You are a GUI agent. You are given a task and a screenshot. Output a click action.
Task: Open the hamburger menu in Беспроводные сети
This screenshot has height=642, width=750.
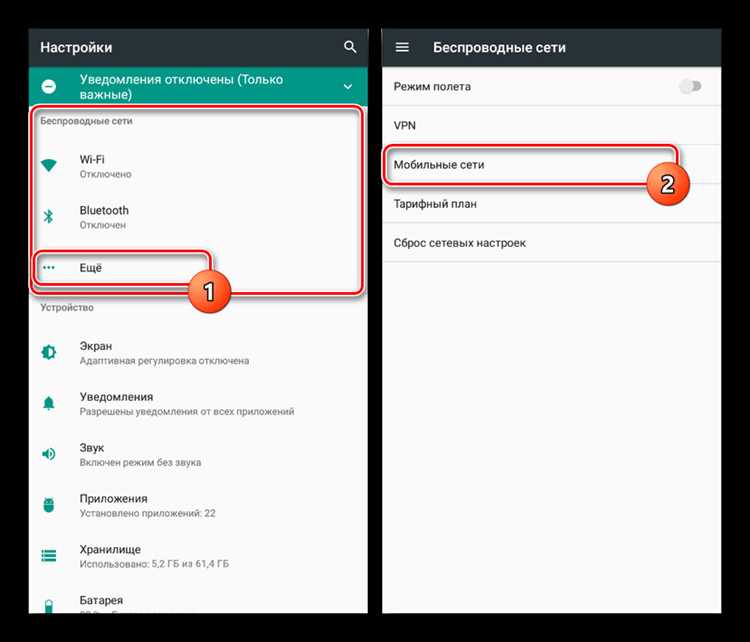(x=403, y=47)
